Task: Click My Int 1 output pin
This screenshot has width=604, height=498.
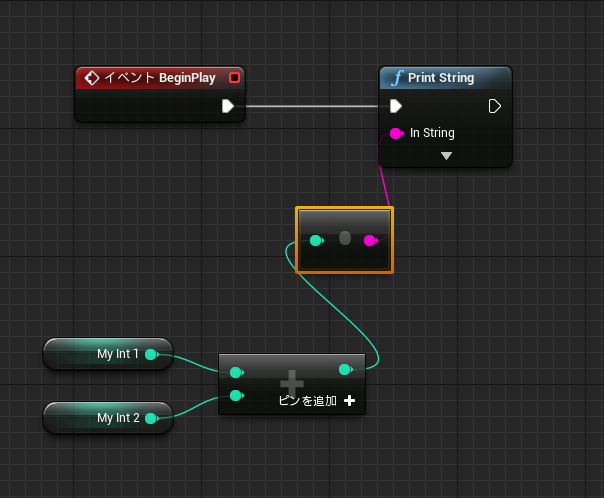Action: [151, 354]
